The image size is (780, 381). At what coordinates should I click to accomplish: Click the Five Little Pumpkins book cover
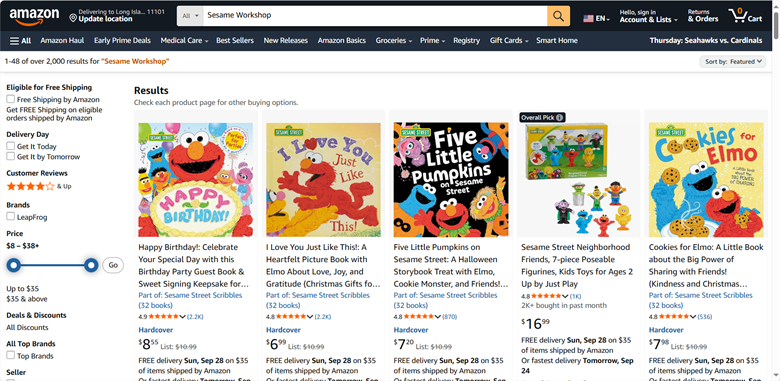coord(451,180)
